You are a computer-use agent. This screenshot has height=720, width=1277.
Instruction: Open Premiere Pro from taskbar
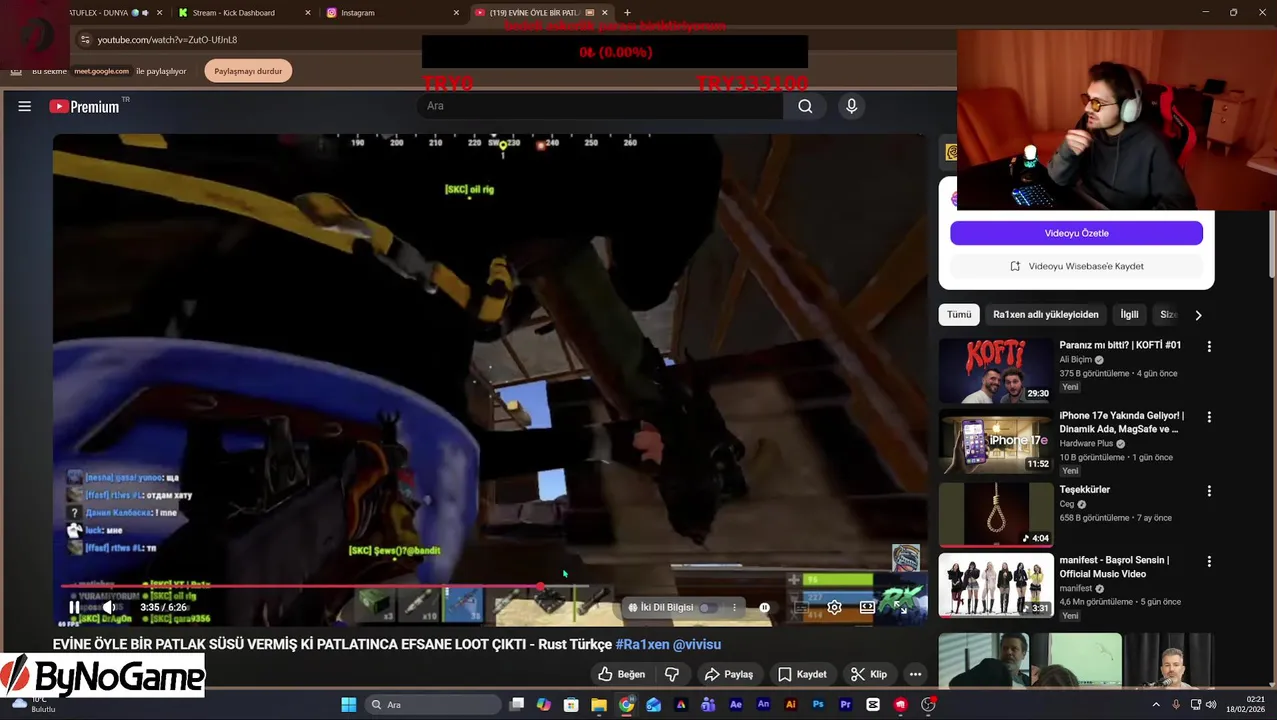(845, 705)
